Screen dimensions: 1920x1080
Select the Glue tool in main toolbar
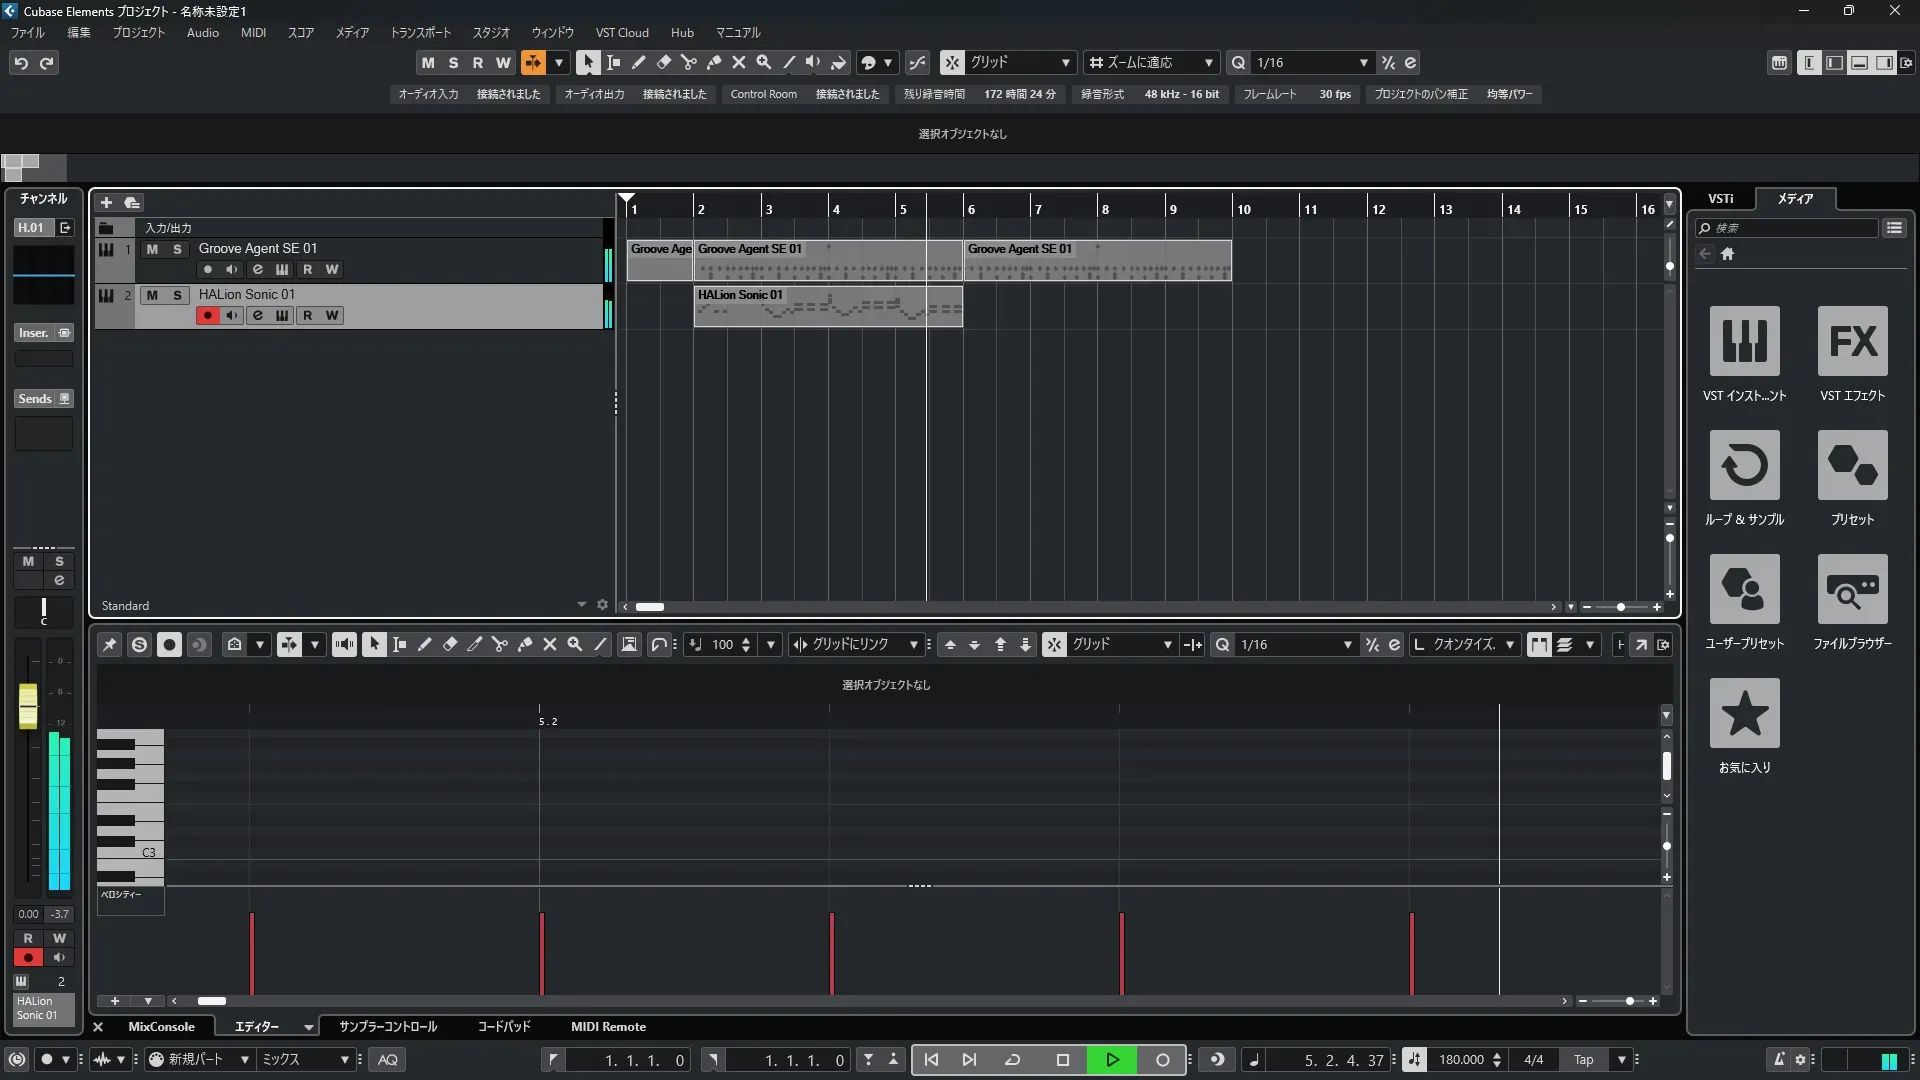714,63
